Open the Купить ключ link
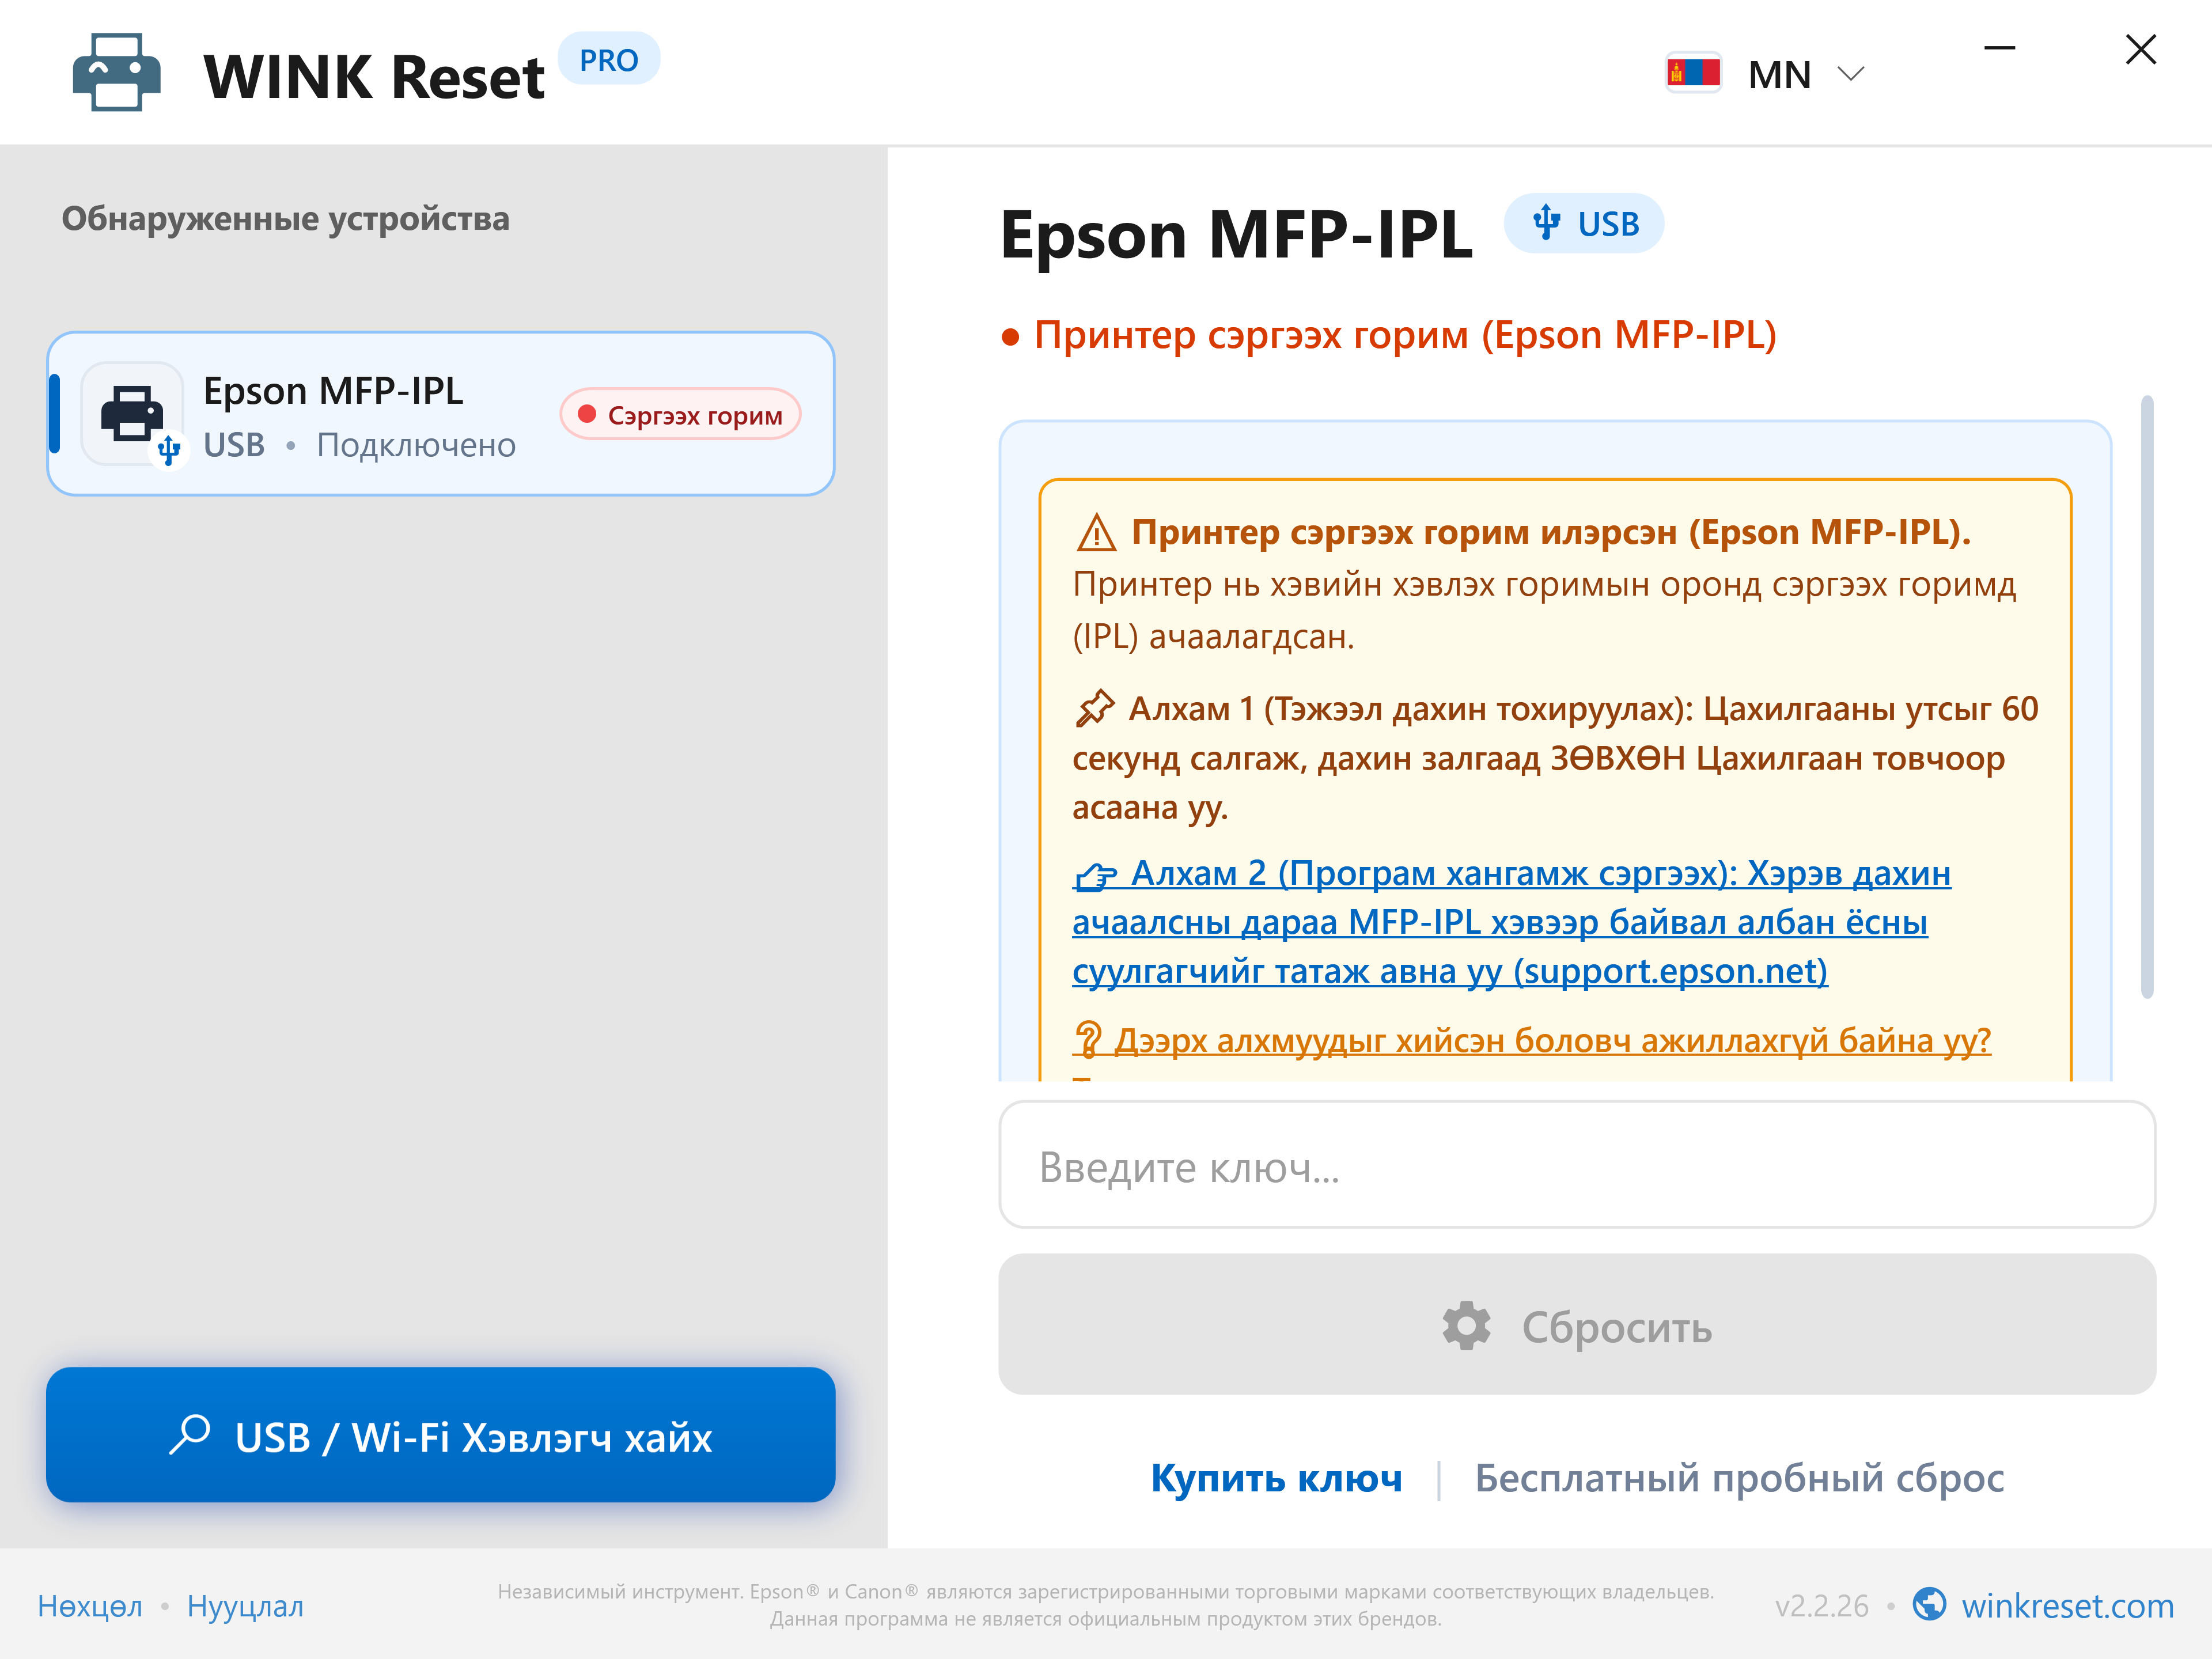2212x1659 pixels. click(x=1276, y=1478)
